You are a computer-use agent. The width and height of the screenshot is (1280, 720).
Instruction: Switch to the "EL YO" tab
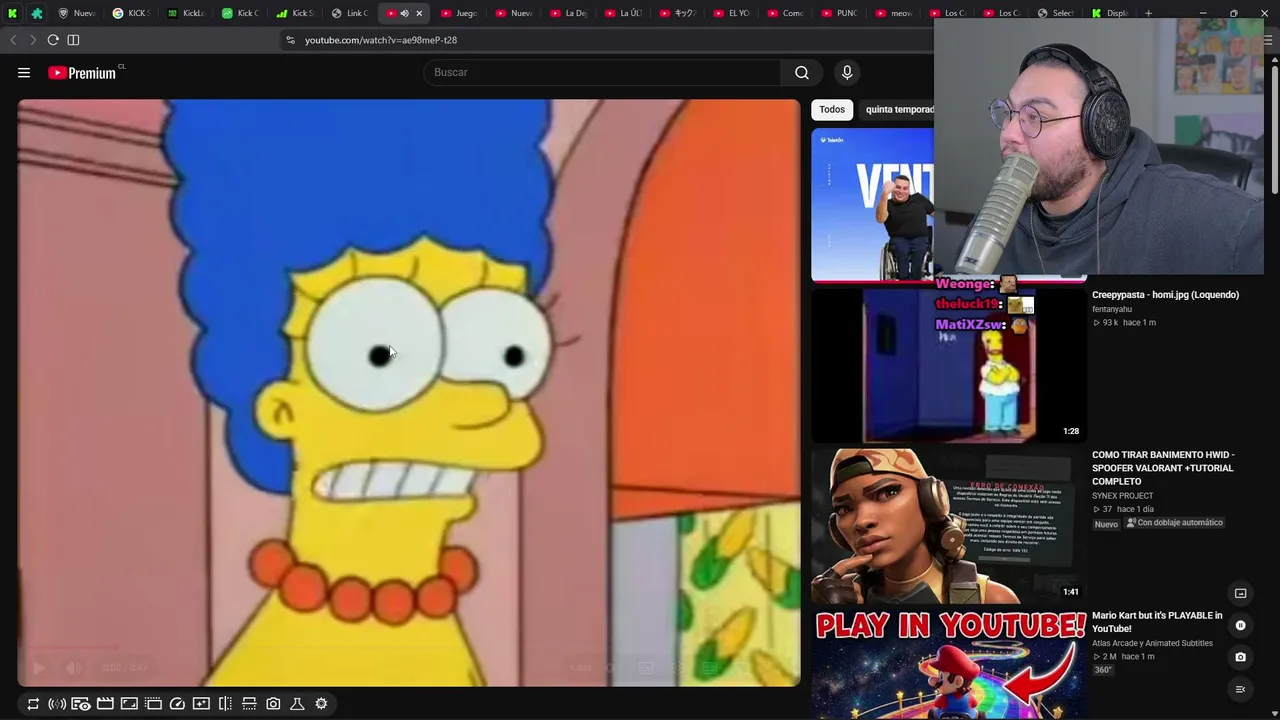[x=732, y=13]
